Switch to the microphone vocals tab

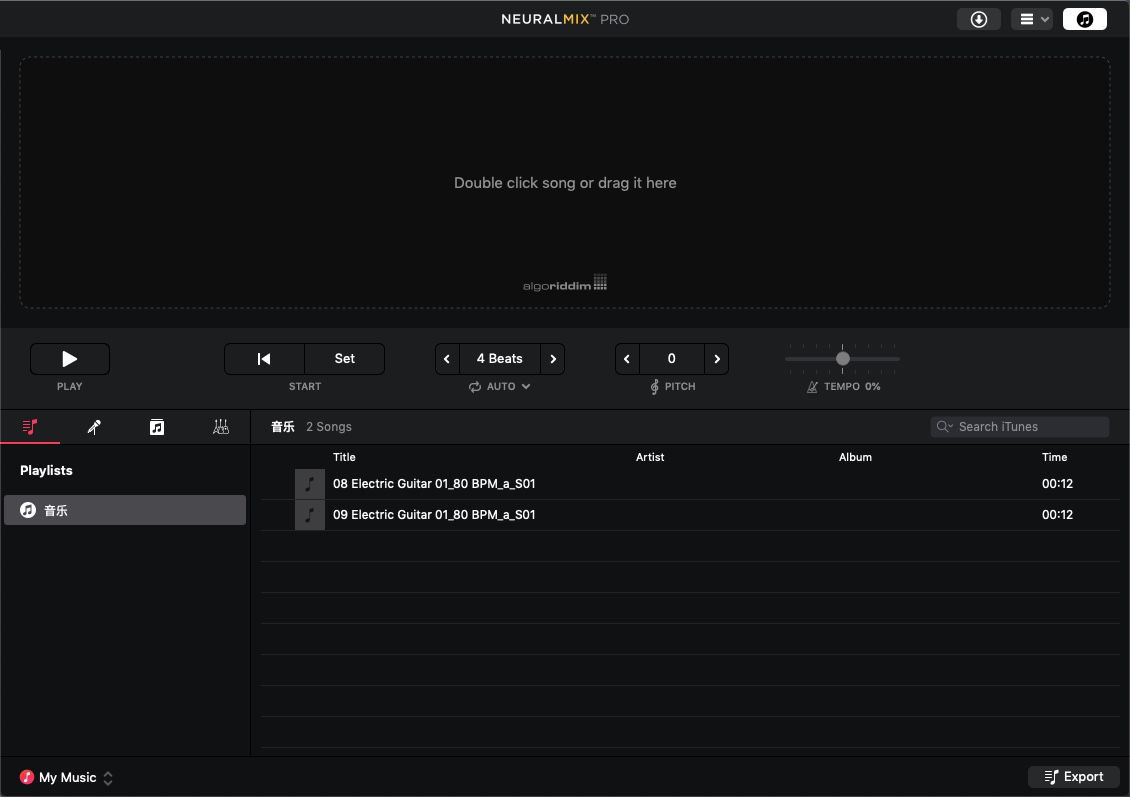(x=94, y=427)
